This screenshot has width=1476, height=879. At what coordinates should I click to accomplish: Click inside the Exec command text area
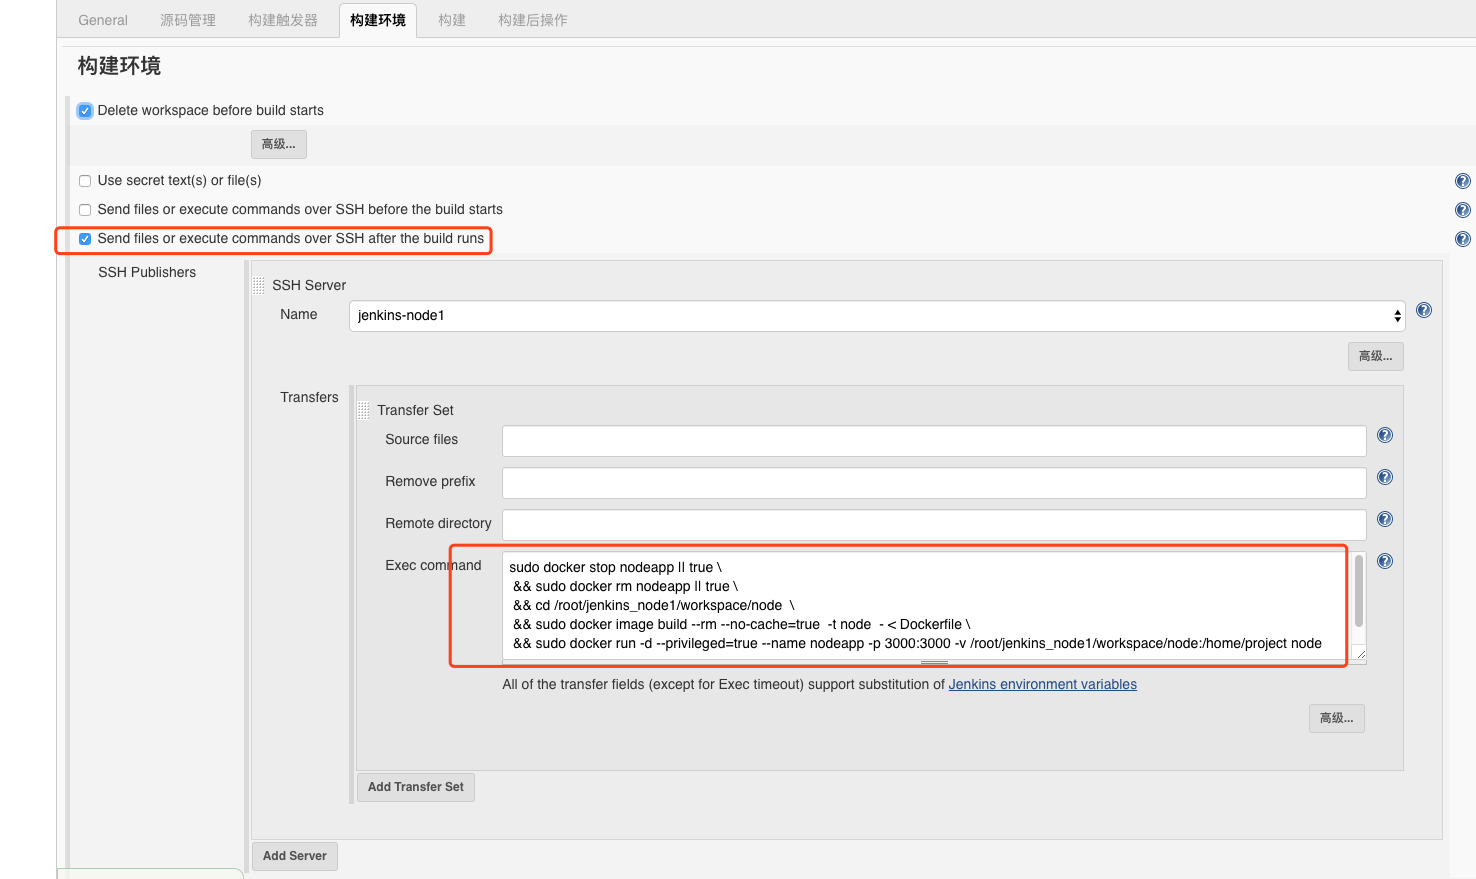coord(926,606)
